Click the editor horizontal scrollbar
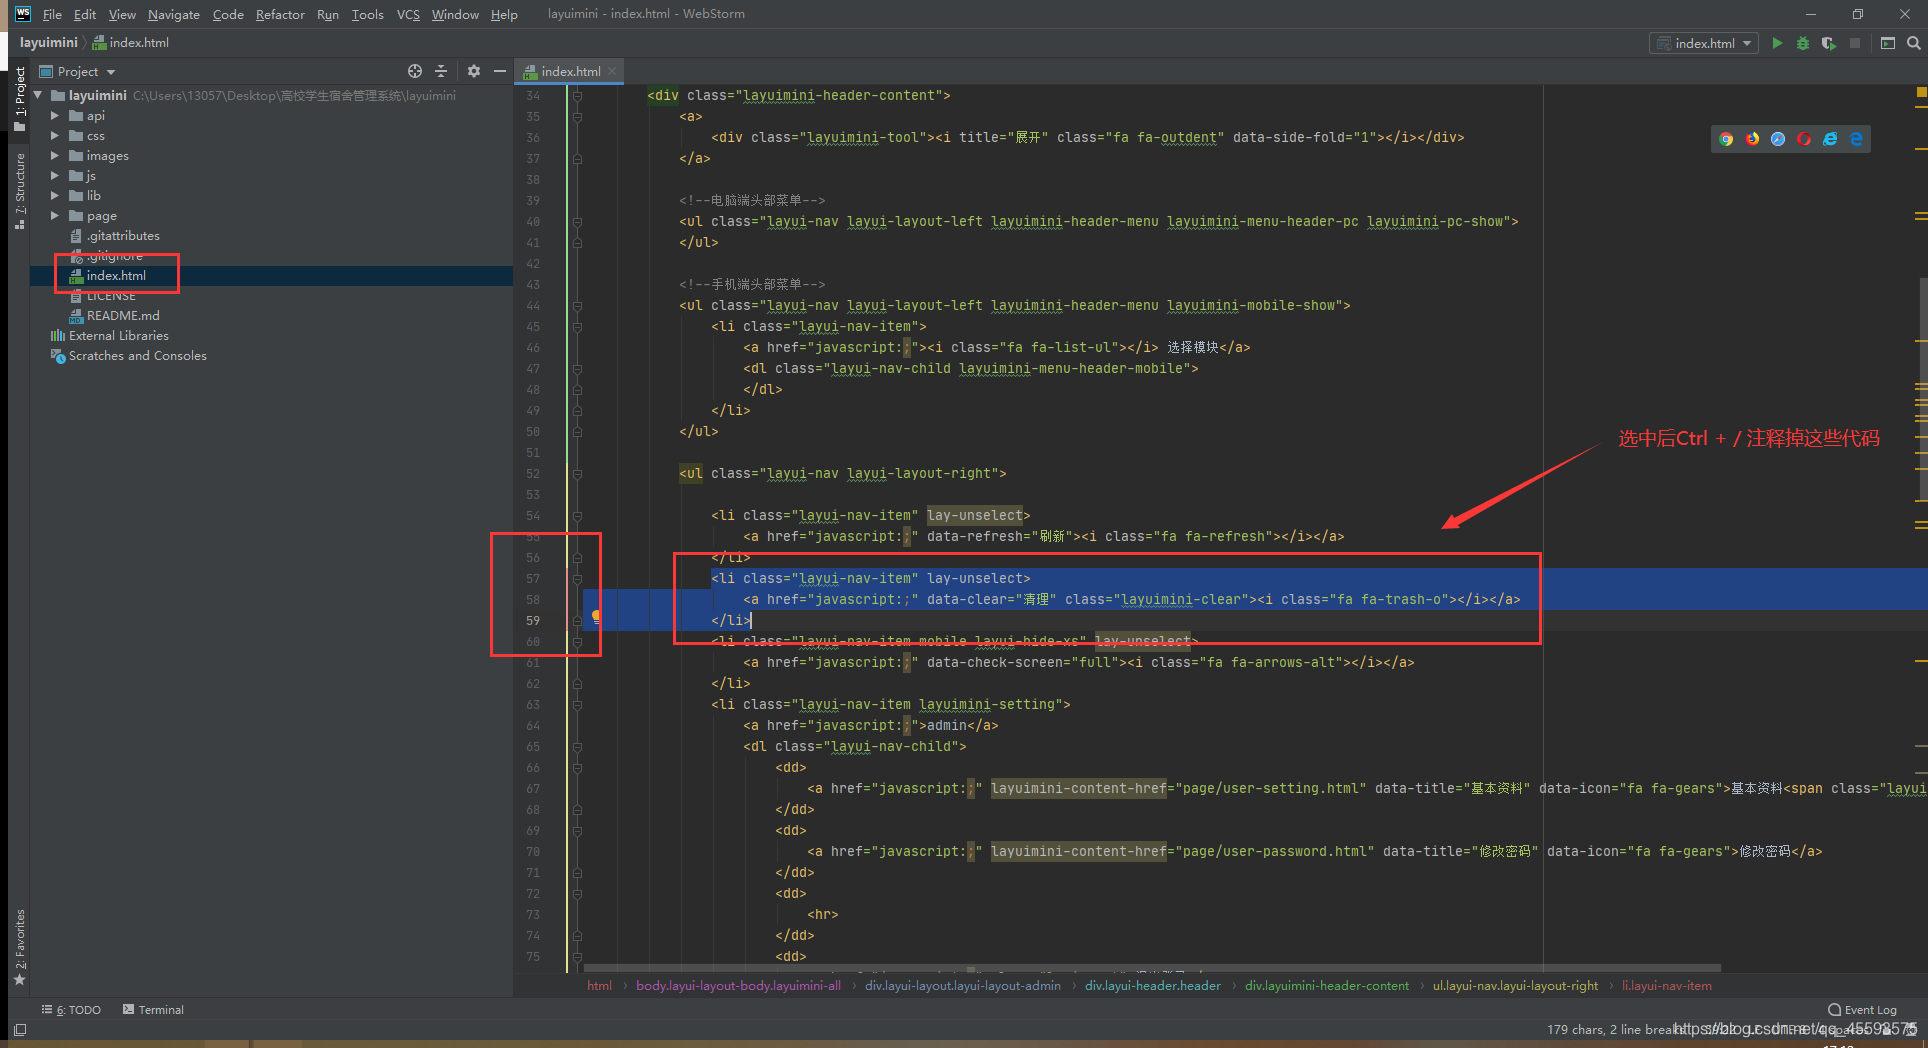The width and height of the screenshot is (1928, 1048). coord(1152,968)
